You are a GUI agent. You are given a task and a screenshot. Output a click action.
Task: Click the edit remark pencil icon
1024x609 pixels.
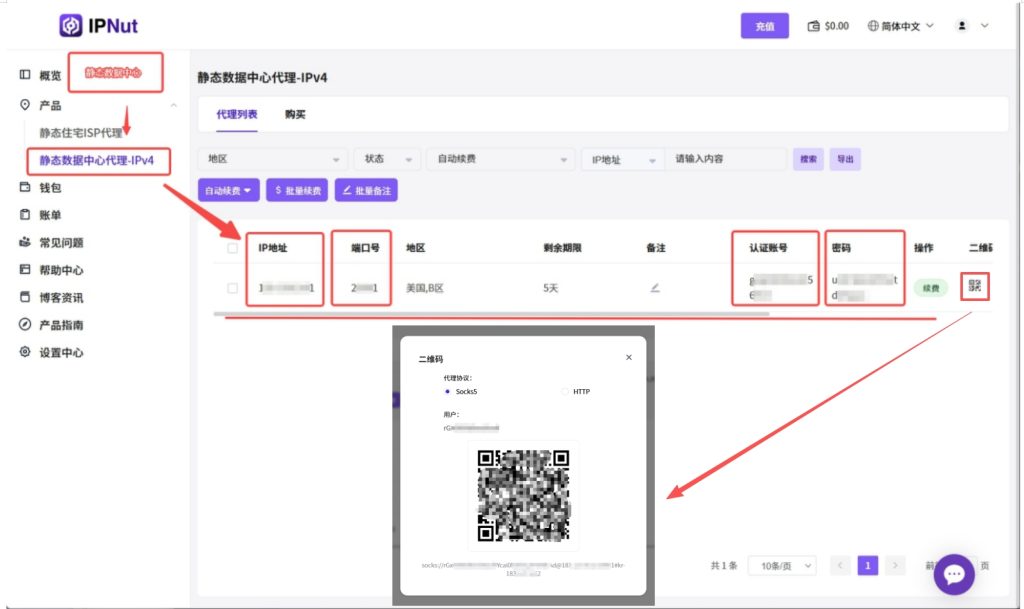(655, 288)
